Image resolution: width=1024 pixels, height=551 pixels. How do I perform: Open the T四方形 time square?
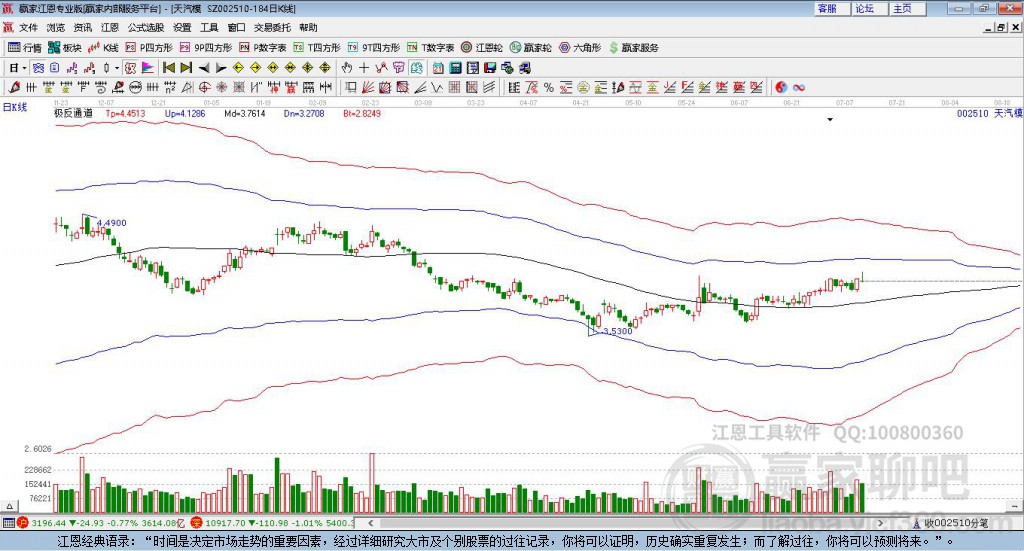[317, 48]
